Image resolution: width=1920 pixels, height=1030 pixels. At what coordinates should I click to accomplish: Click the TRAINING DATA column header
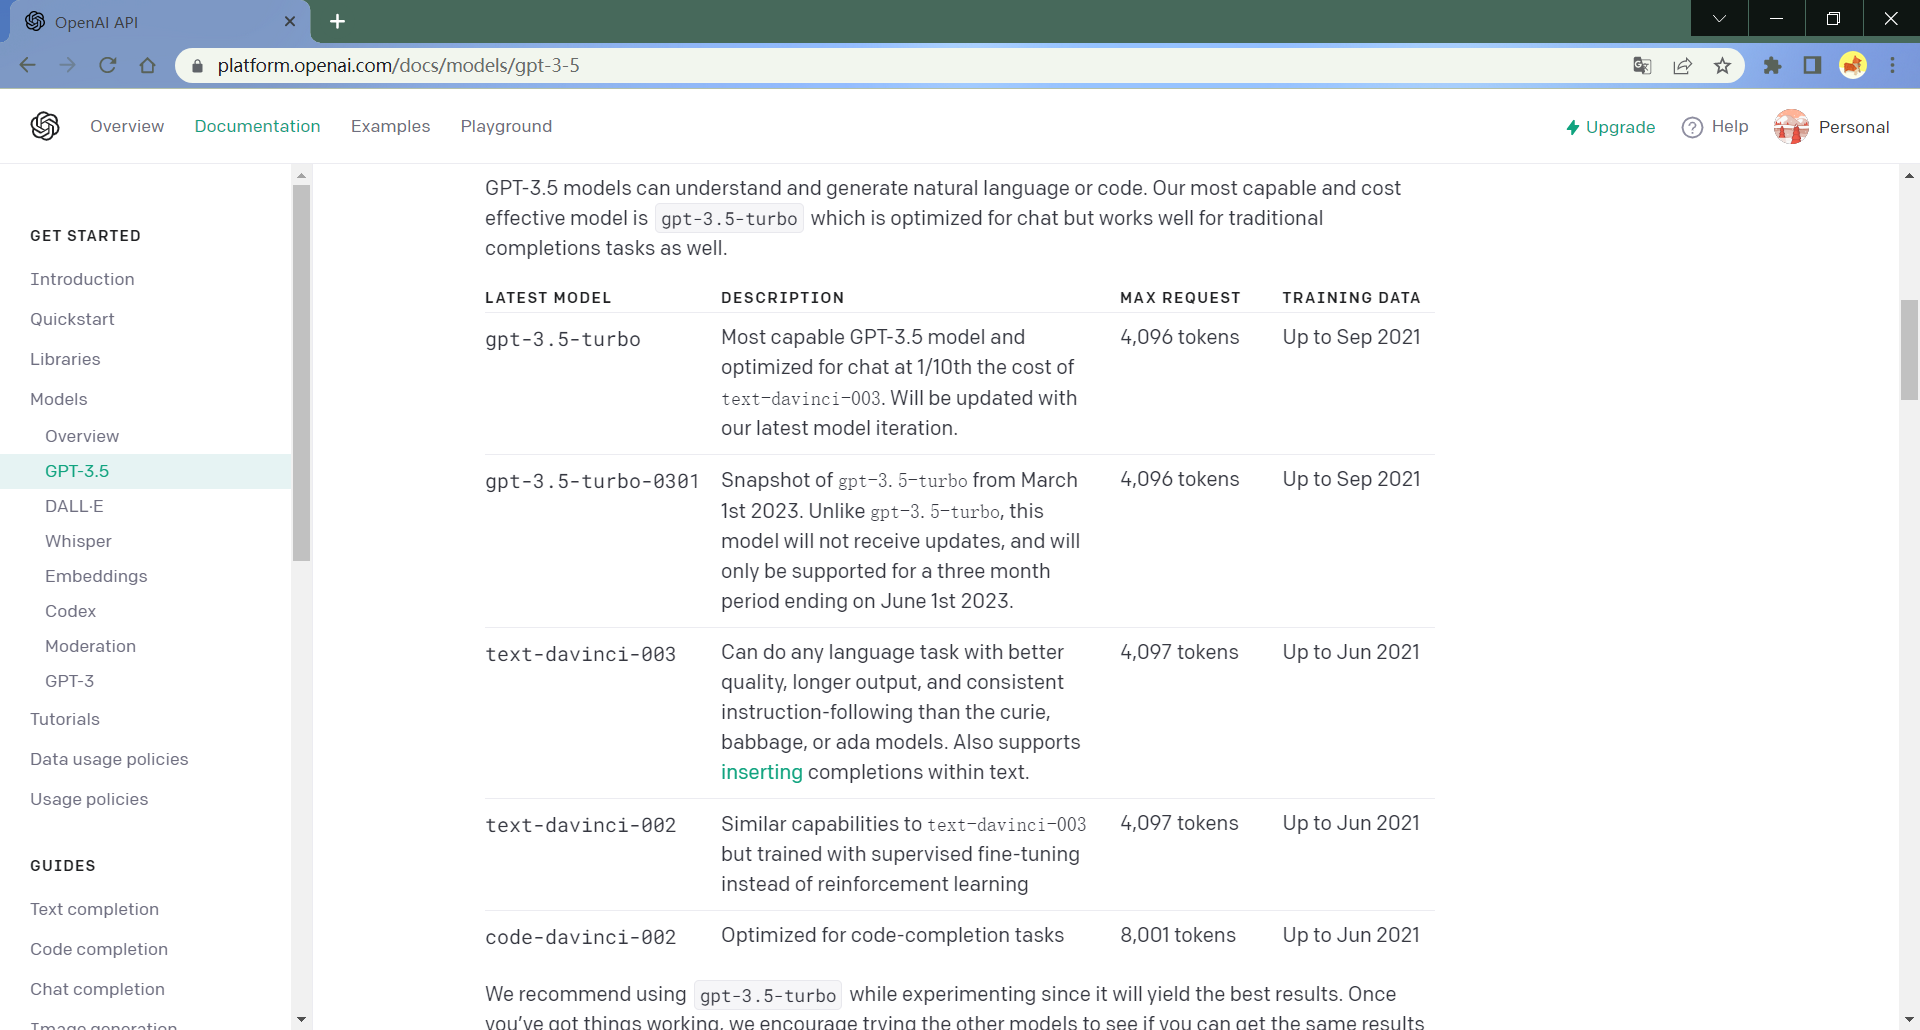1351,298
